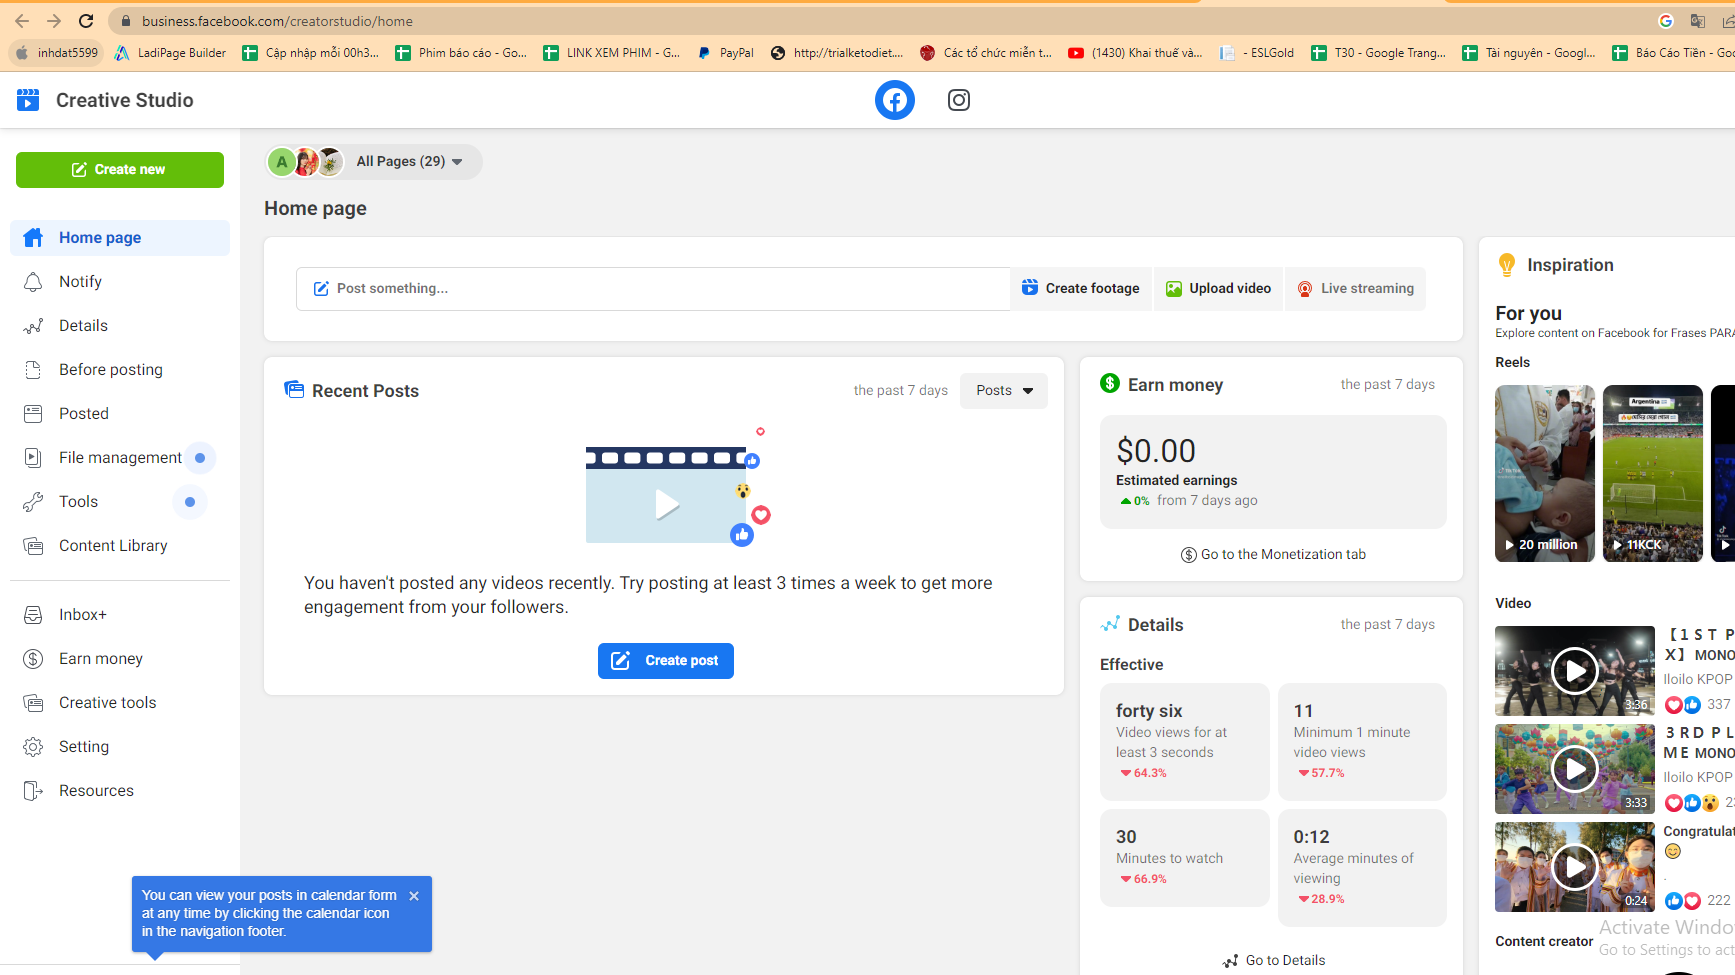Viewport: 1735px width, 975px height.
Task: Open the YouTube (1430) Khai thuế bookmark
Action: (x=1135, y=53)
